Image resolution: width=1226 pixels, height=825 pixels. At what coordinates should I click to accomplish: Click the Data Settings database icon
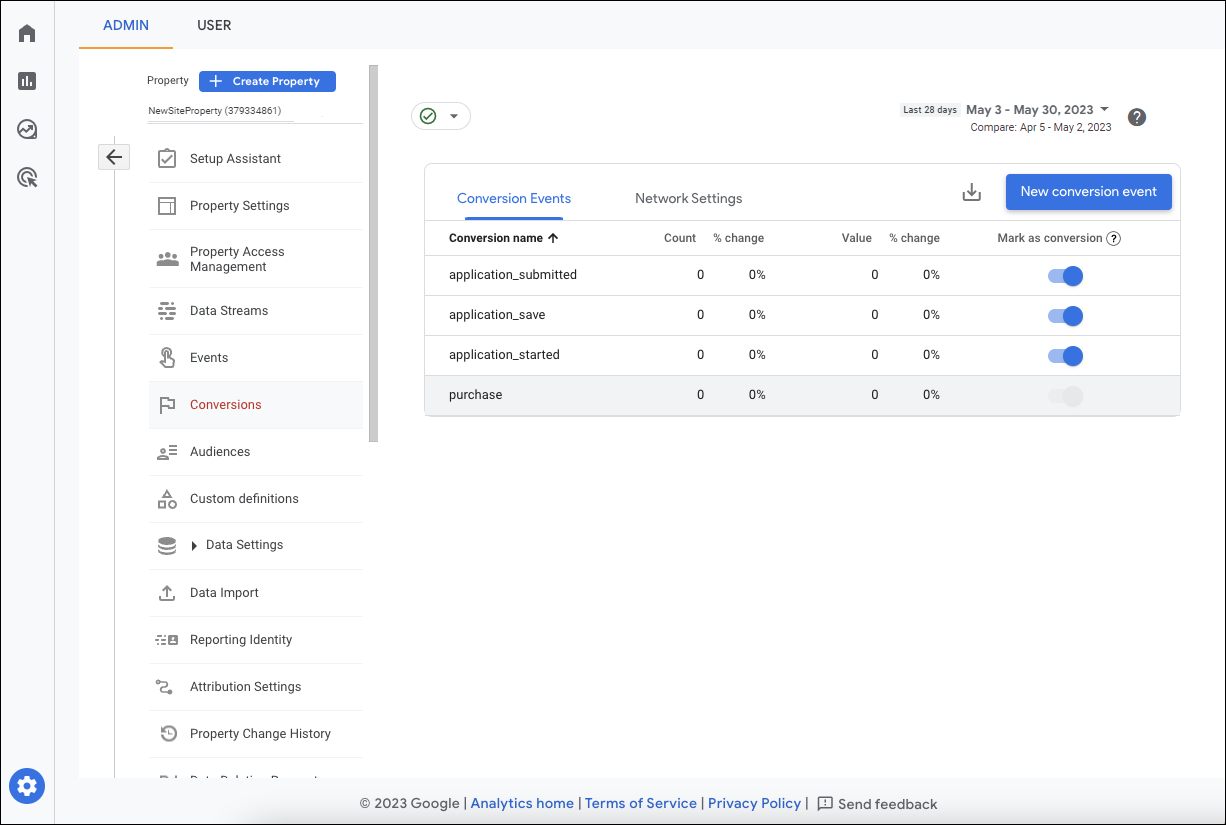[167, 546]
